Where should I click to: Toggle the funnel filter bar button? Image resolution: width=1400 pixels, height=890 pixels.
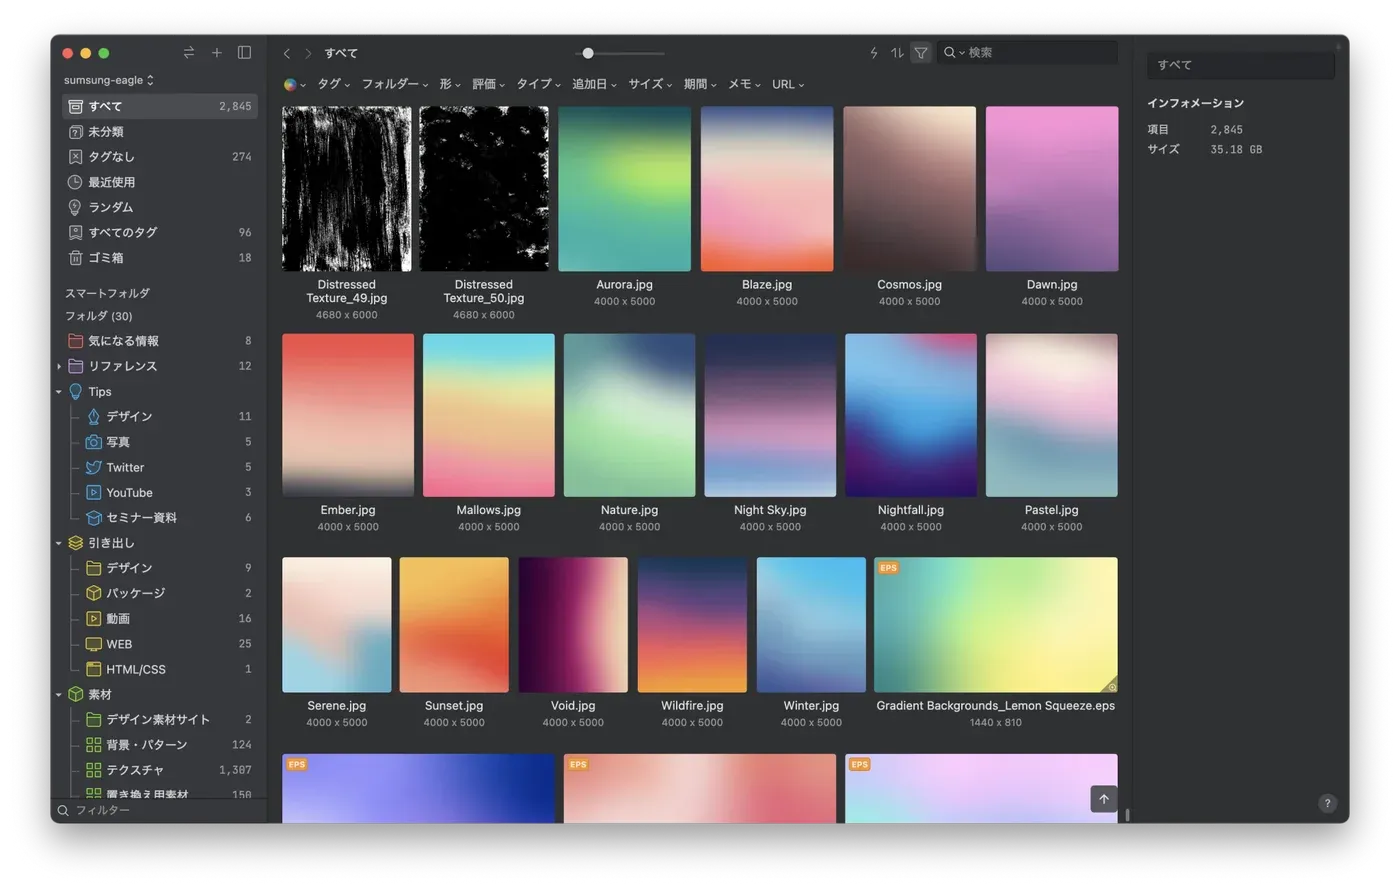[x=921, y=52]
